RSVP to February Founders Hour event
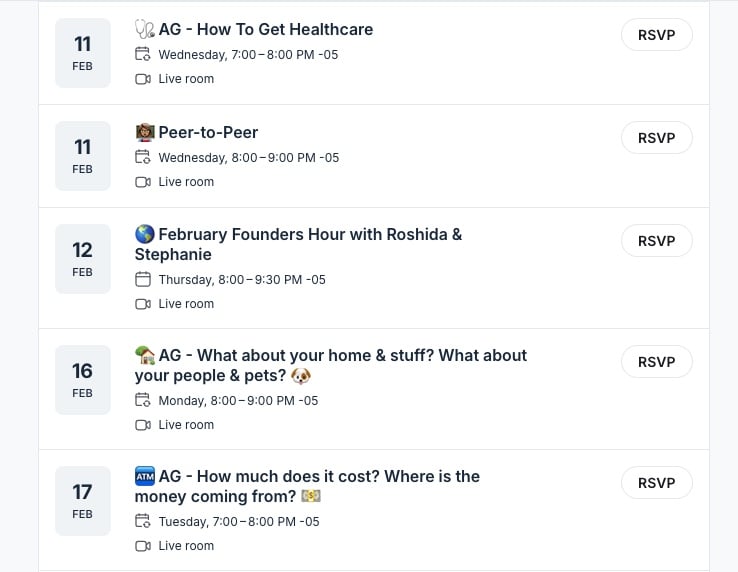The image size is (738, 572). click(656, 241)
